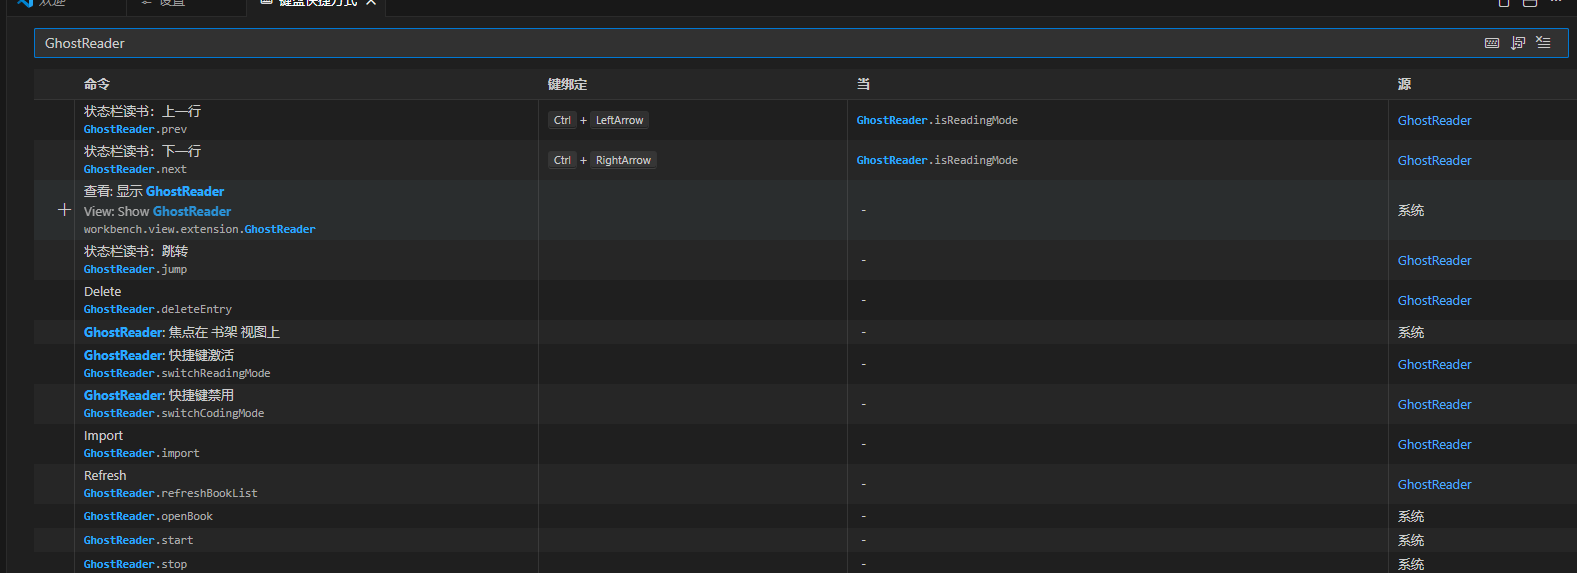This screenshot has width=1577, height=573.
Task: Open the more actions ellipsis at top right
Action: 1556,3
